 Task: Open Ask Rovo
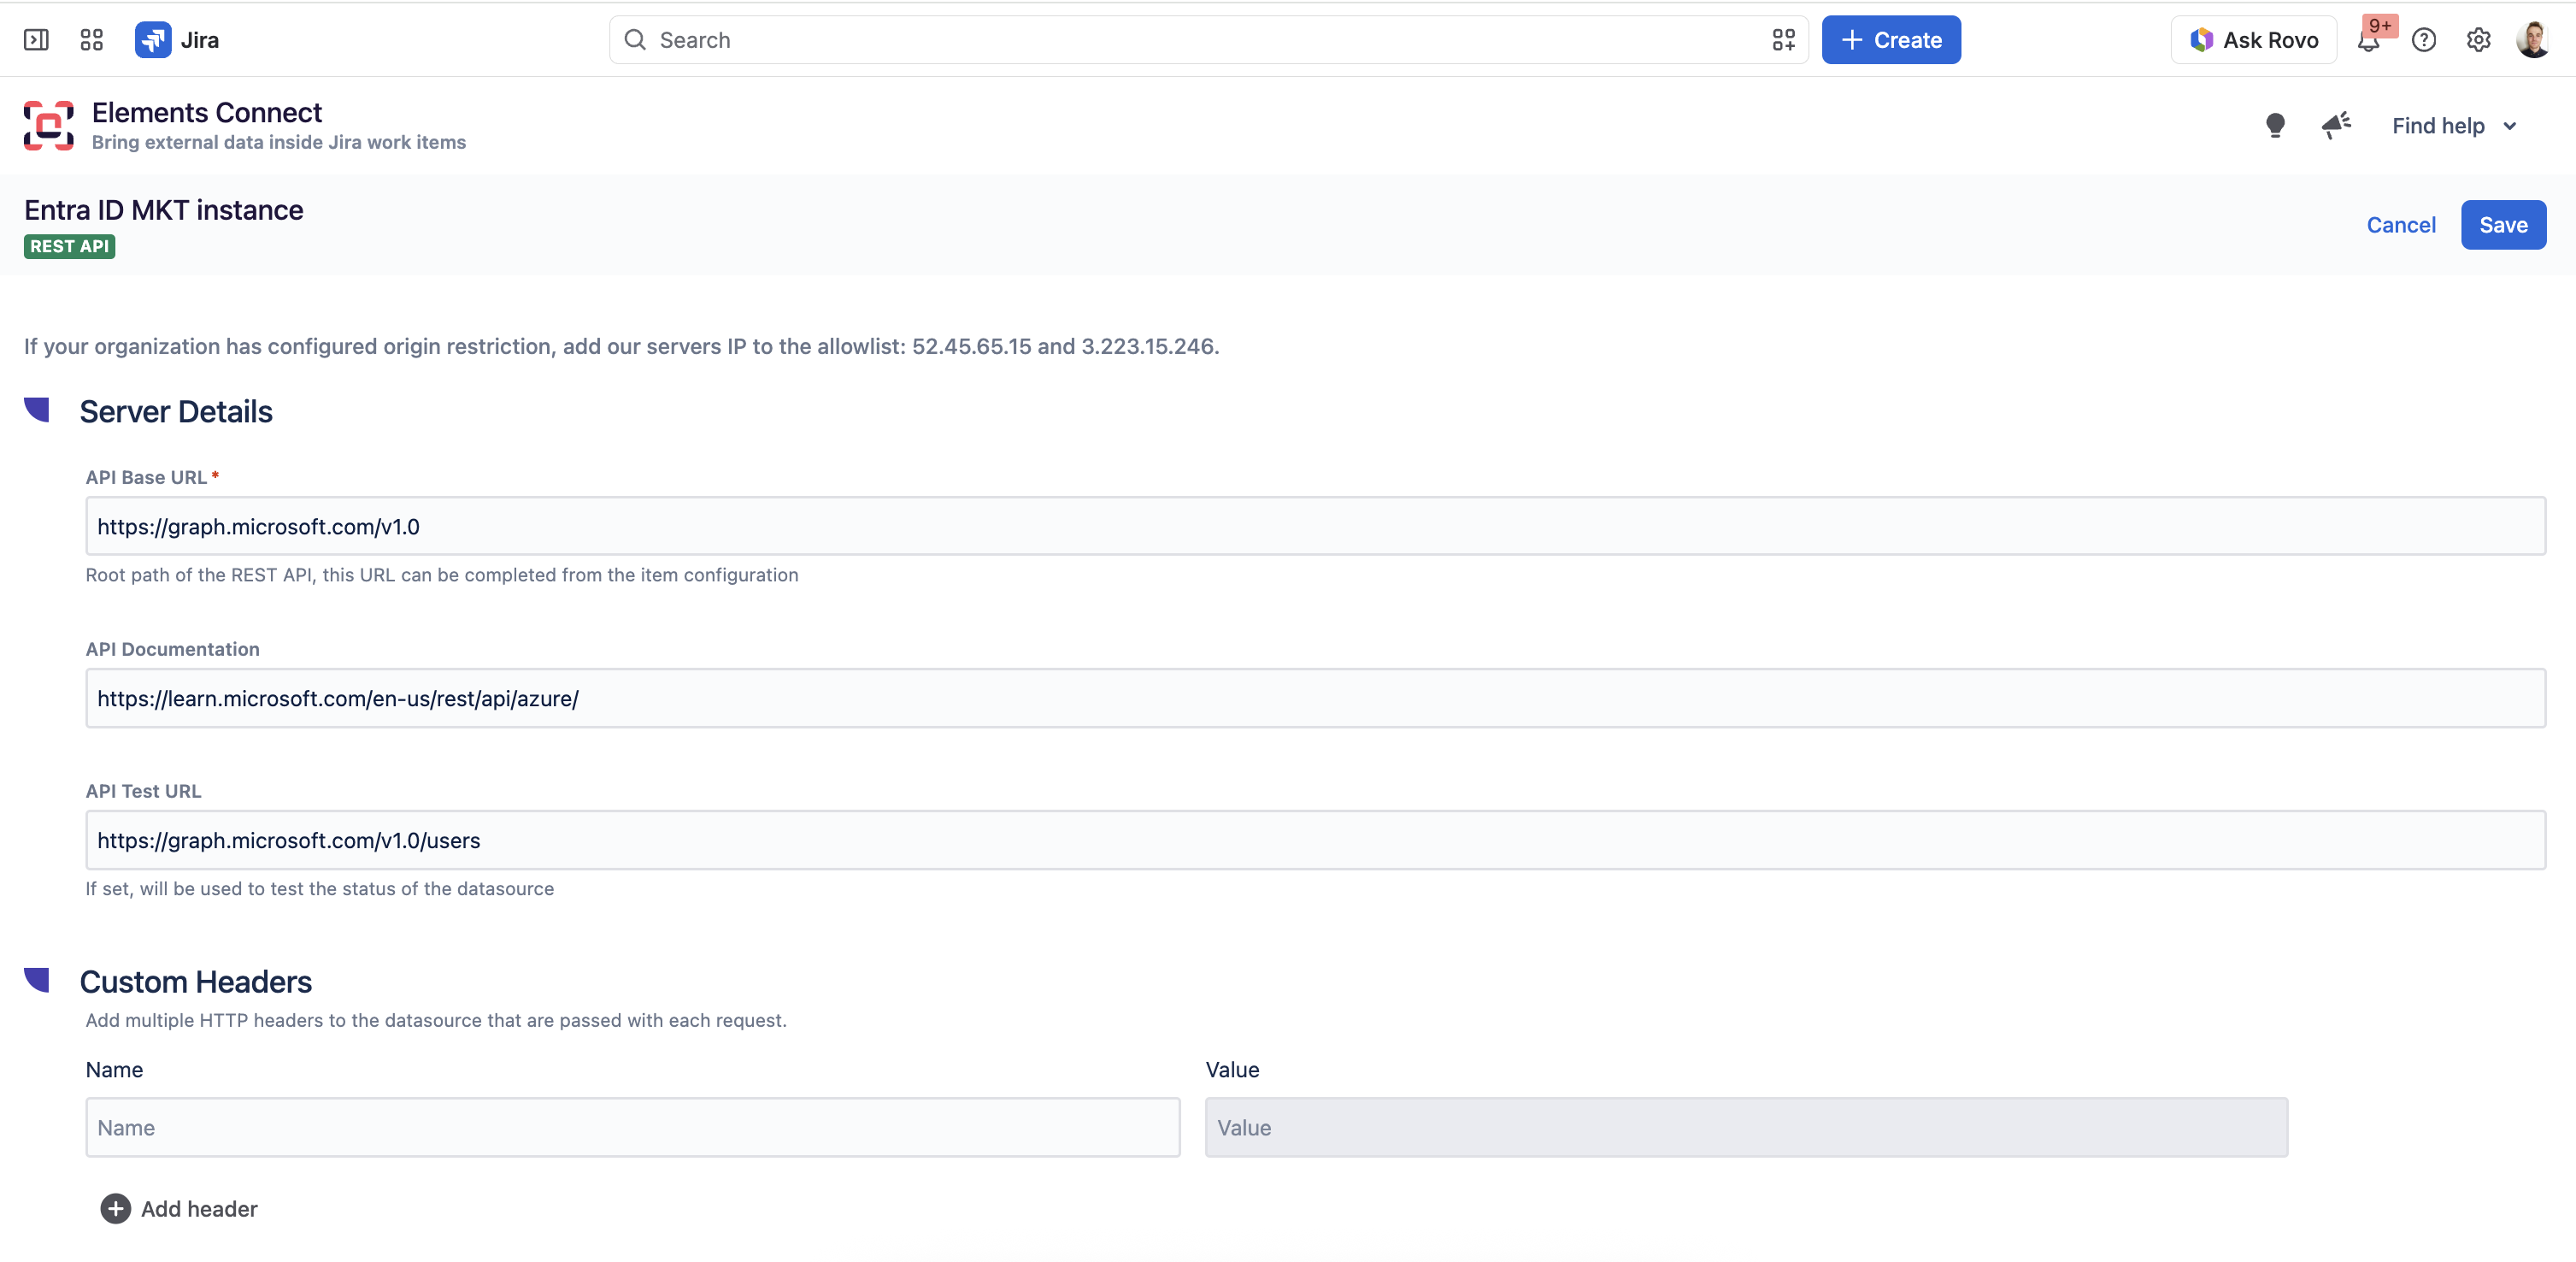coord(2254,40)
